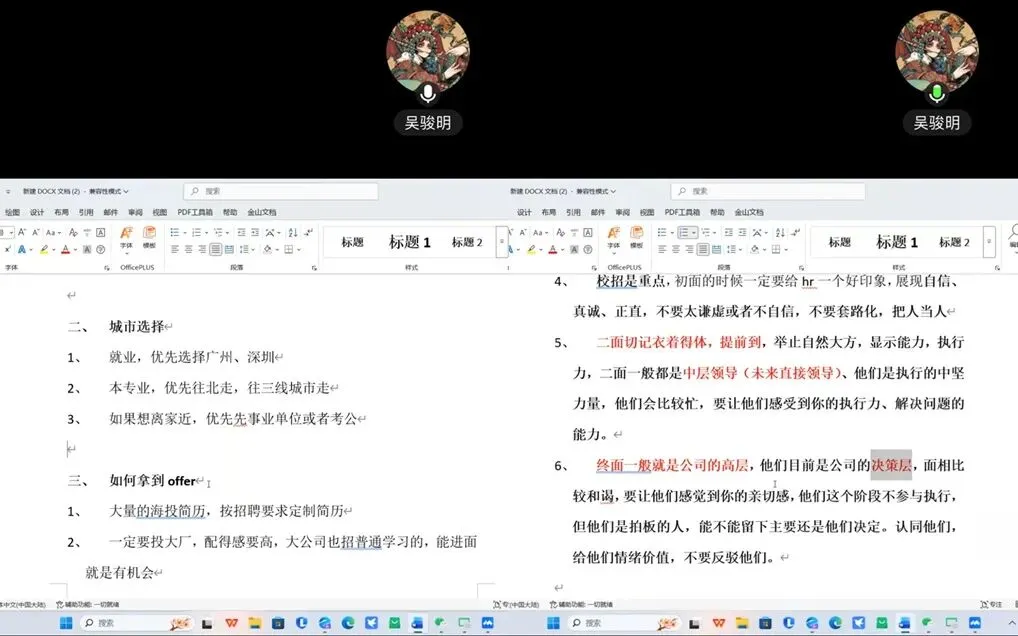Click grow font icon in left Word window
Viewport: 1018px width, 636px height.
pyautogui.click(x=21, y=232)
